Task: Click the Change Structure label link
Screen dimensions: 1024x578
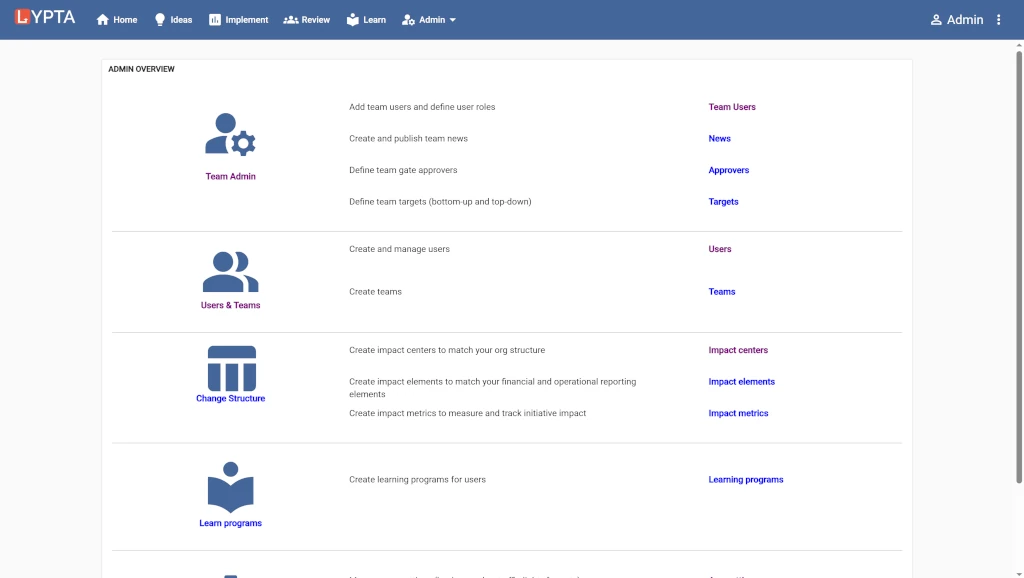Action: point(231,398)
